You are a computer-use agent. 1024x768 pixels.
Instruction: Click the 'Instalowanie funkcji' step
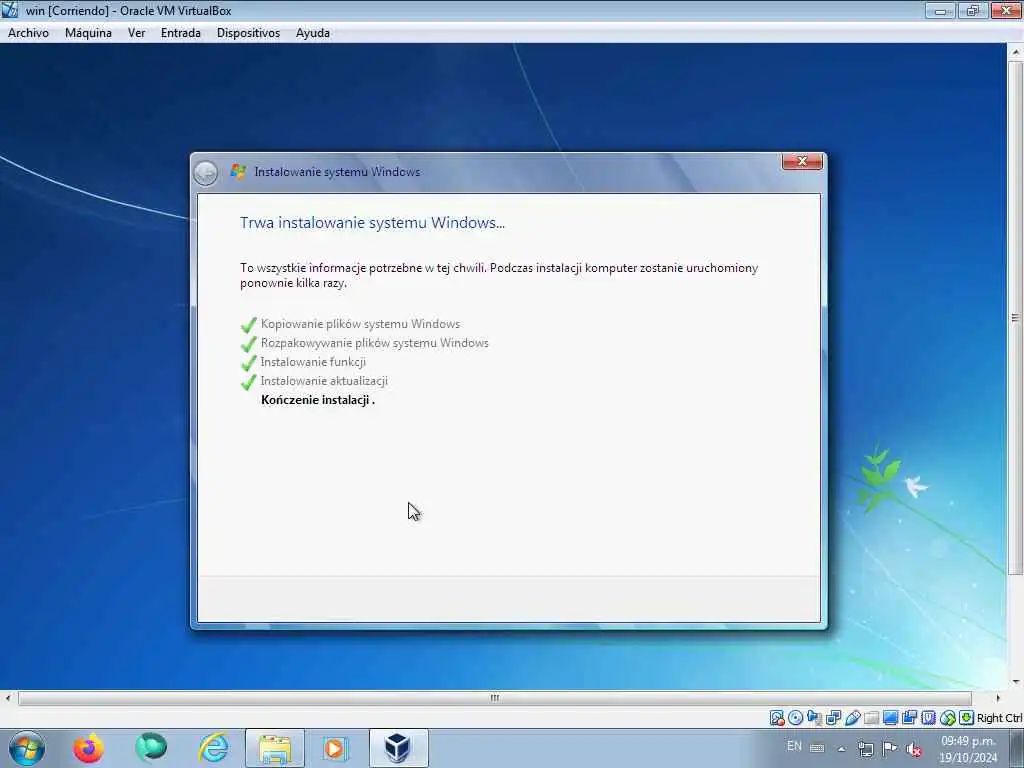click(x=313, y=362)
